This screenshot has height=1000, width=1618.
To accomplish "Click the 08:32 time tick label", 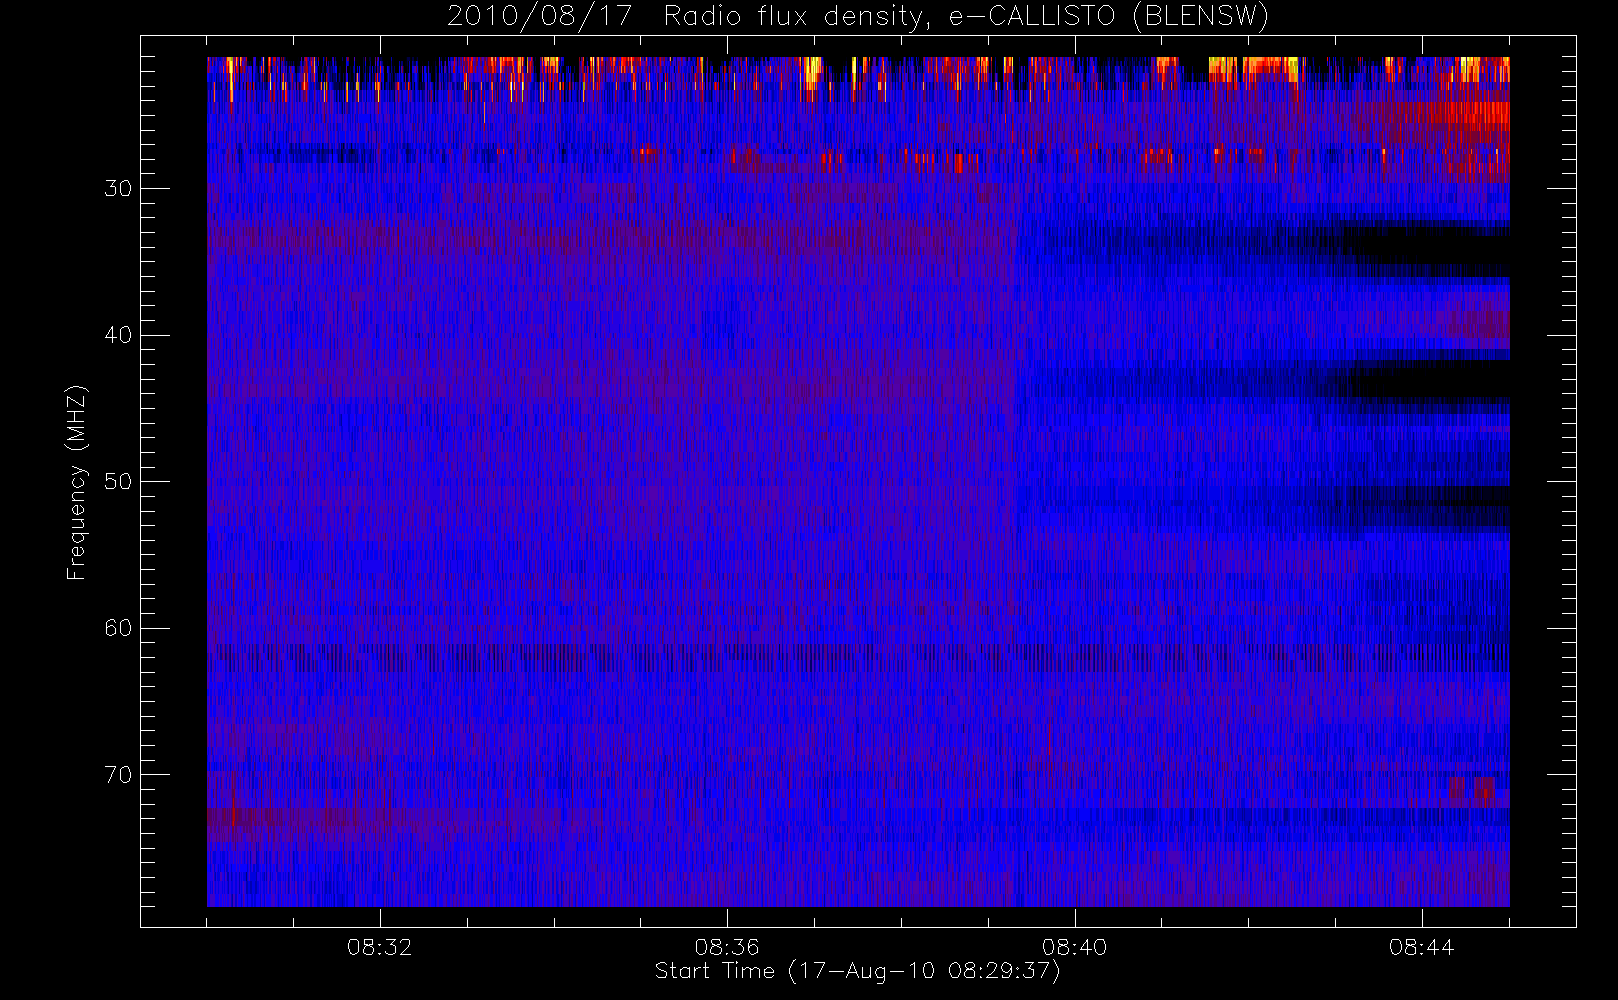I will coord(380,947).
